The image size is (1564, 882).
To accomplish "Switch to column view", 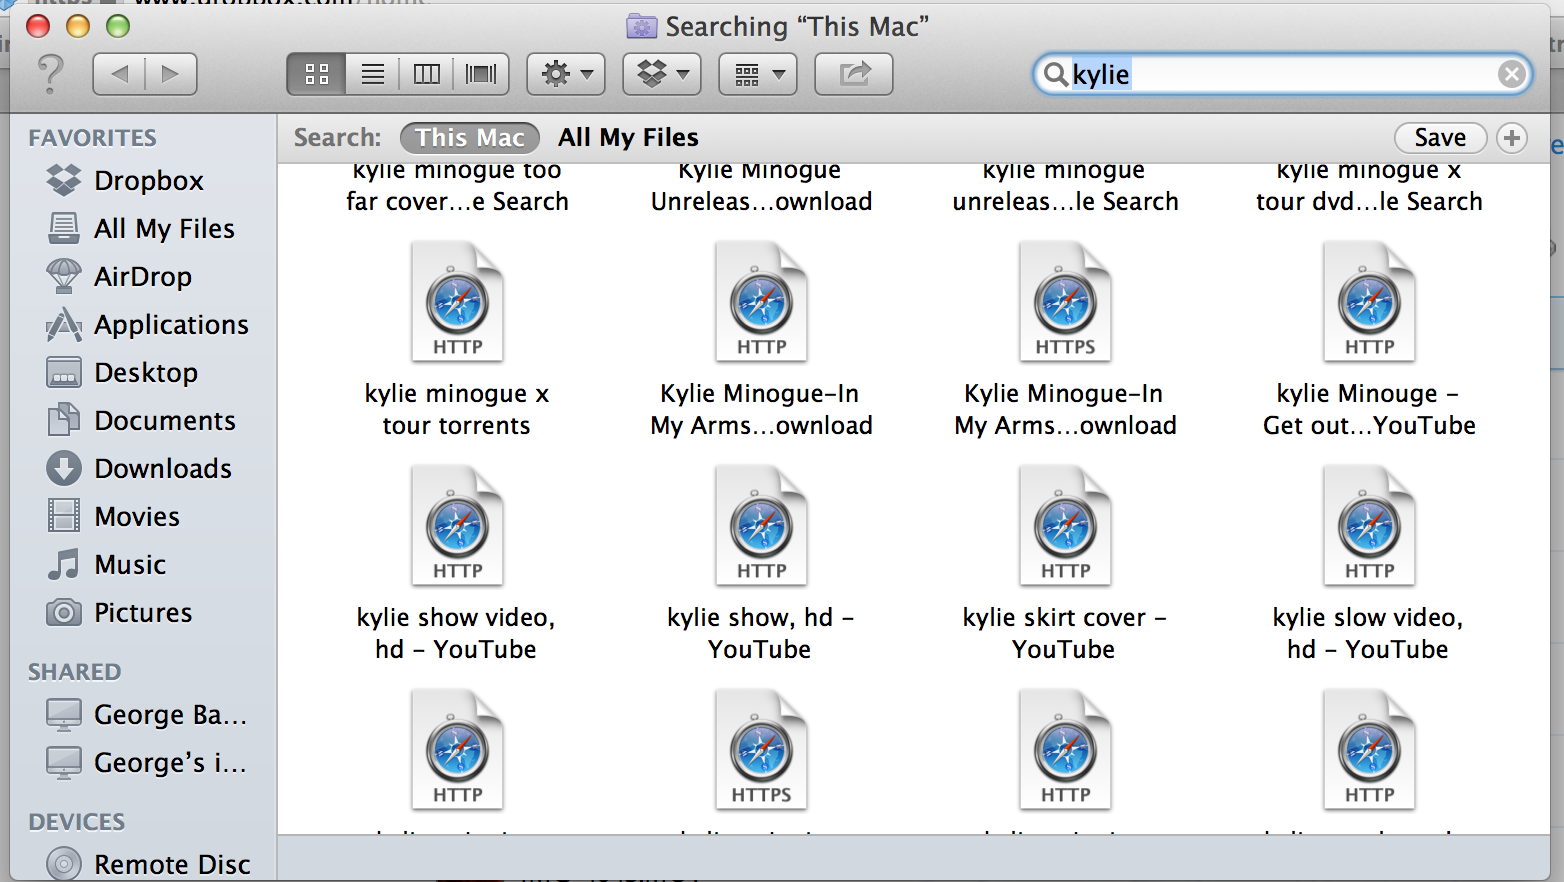I will [x=427, y=74].
